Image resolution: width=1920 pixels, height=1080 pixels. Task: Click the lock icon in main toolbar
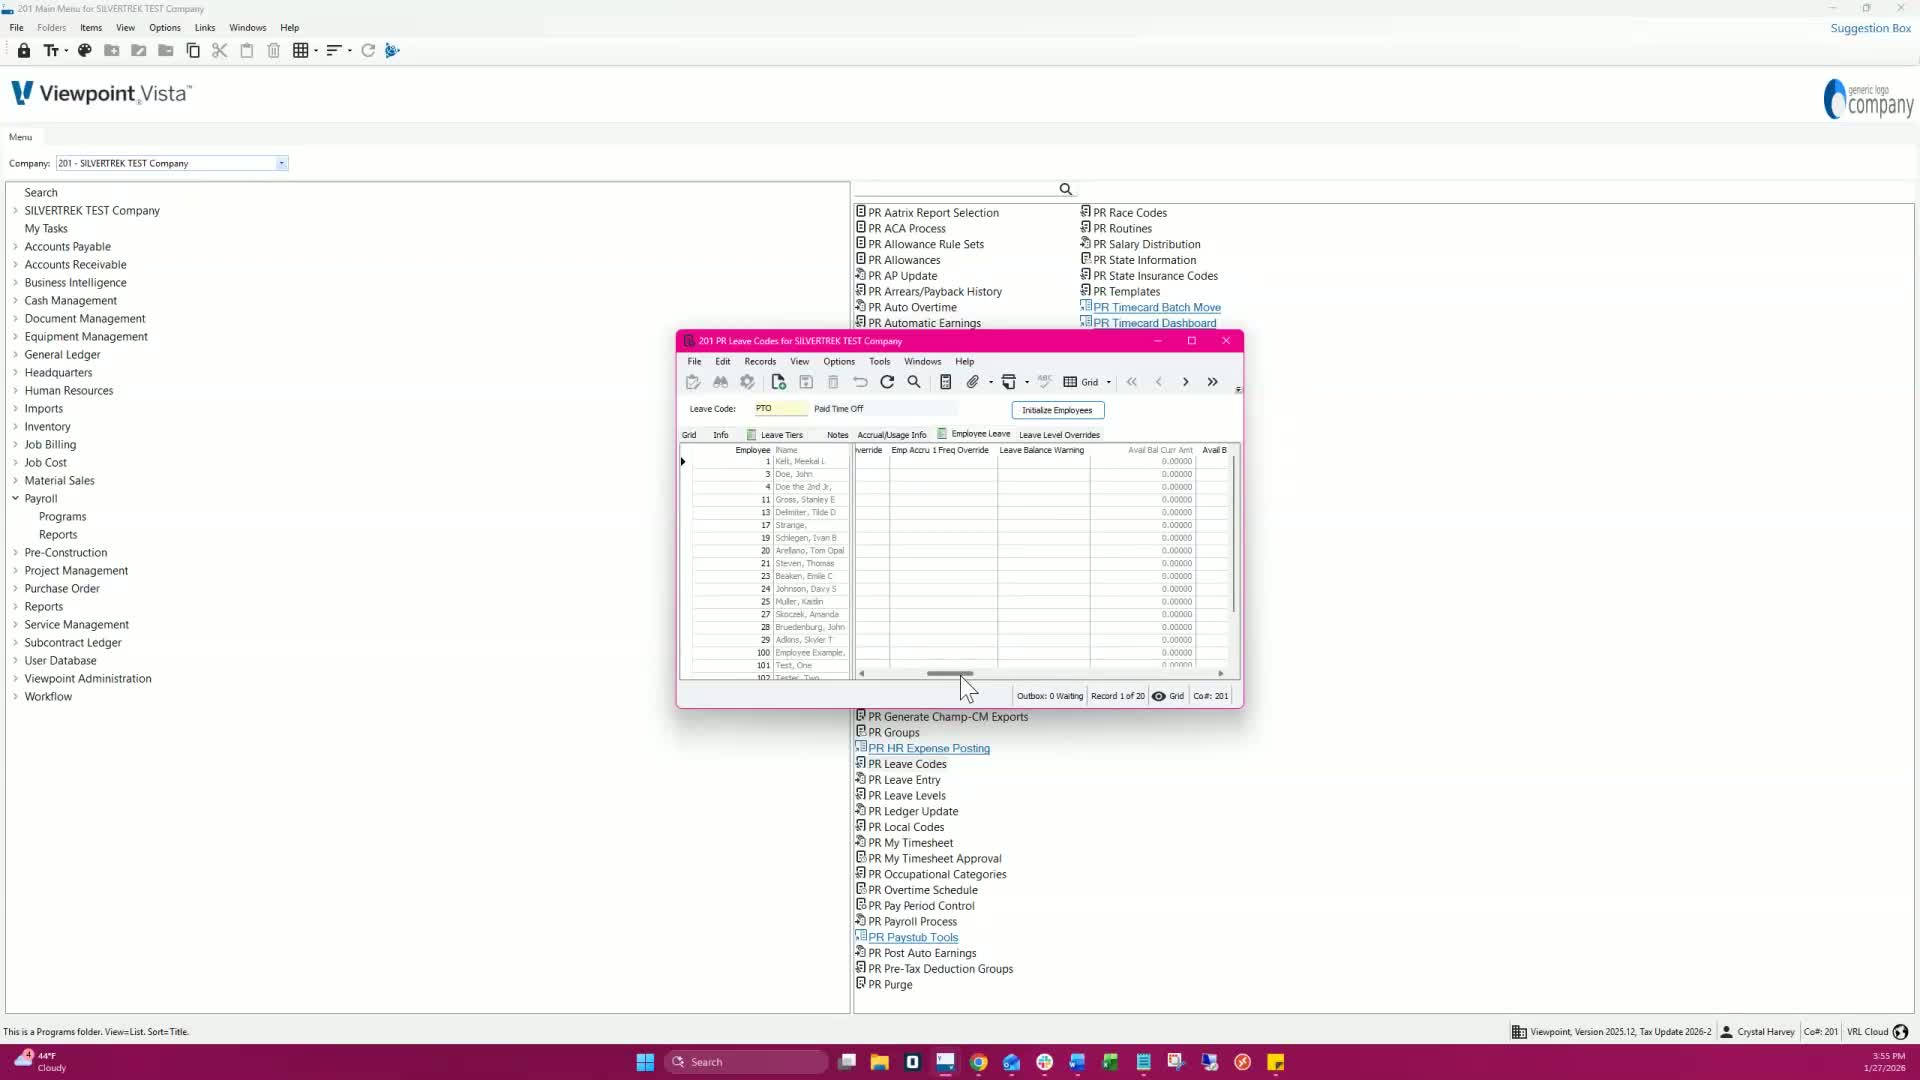[24, 50]
